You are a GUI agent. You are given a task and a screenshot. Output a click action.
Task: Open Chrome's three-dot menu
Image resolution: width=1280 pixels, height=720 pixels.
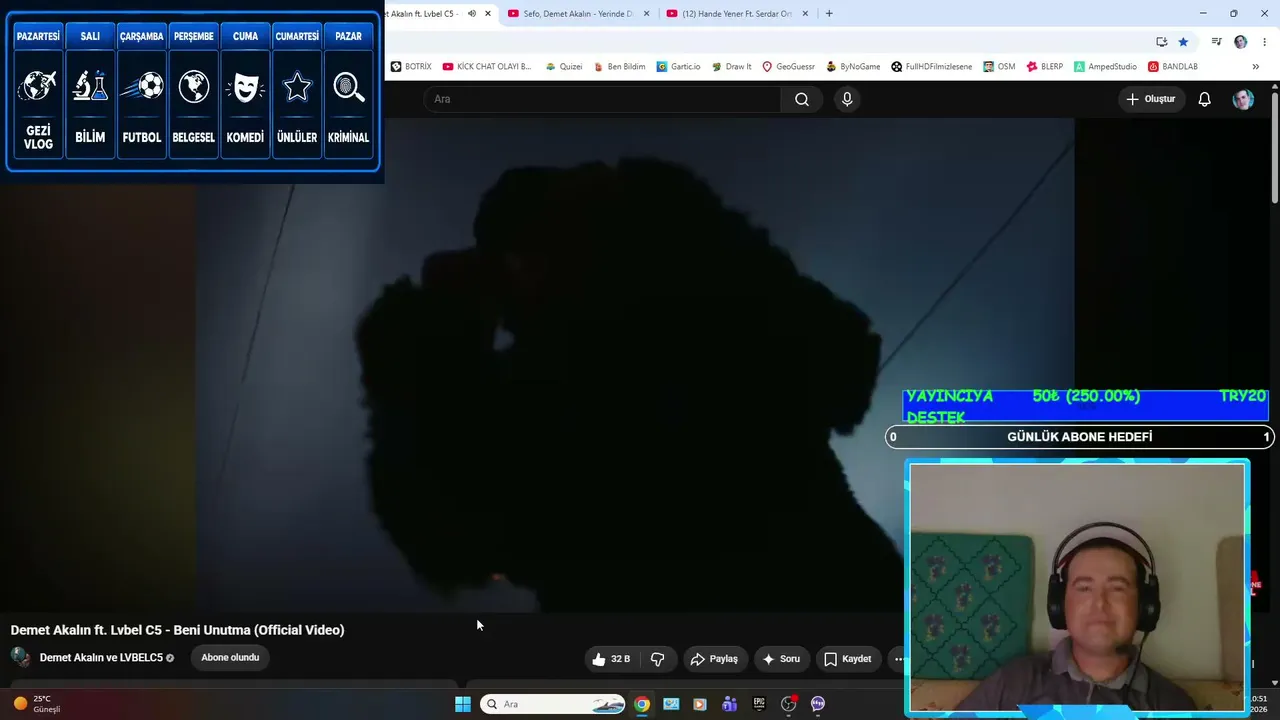pos(1265,42)
